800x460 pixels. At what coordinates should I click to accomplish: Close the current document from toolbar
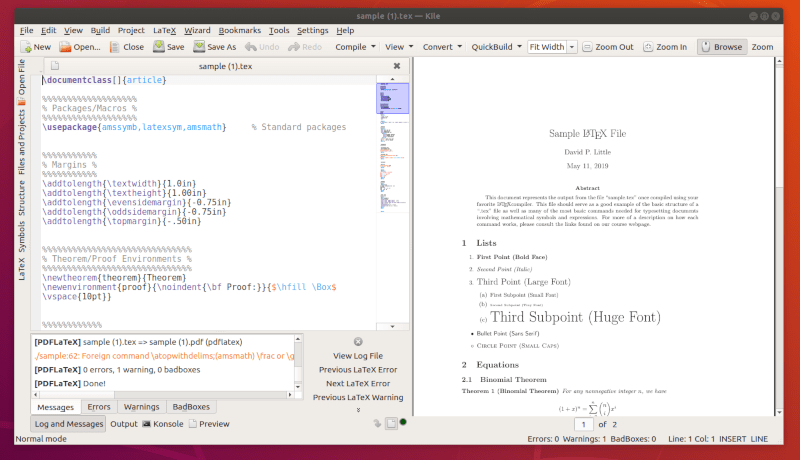[x=127, y=47]
